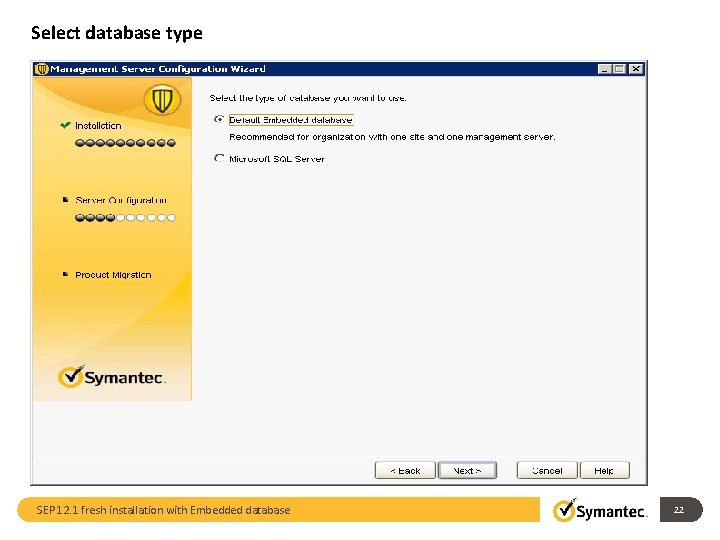
Task: Maximize the wizard window
Action: [x=619, y=69]
